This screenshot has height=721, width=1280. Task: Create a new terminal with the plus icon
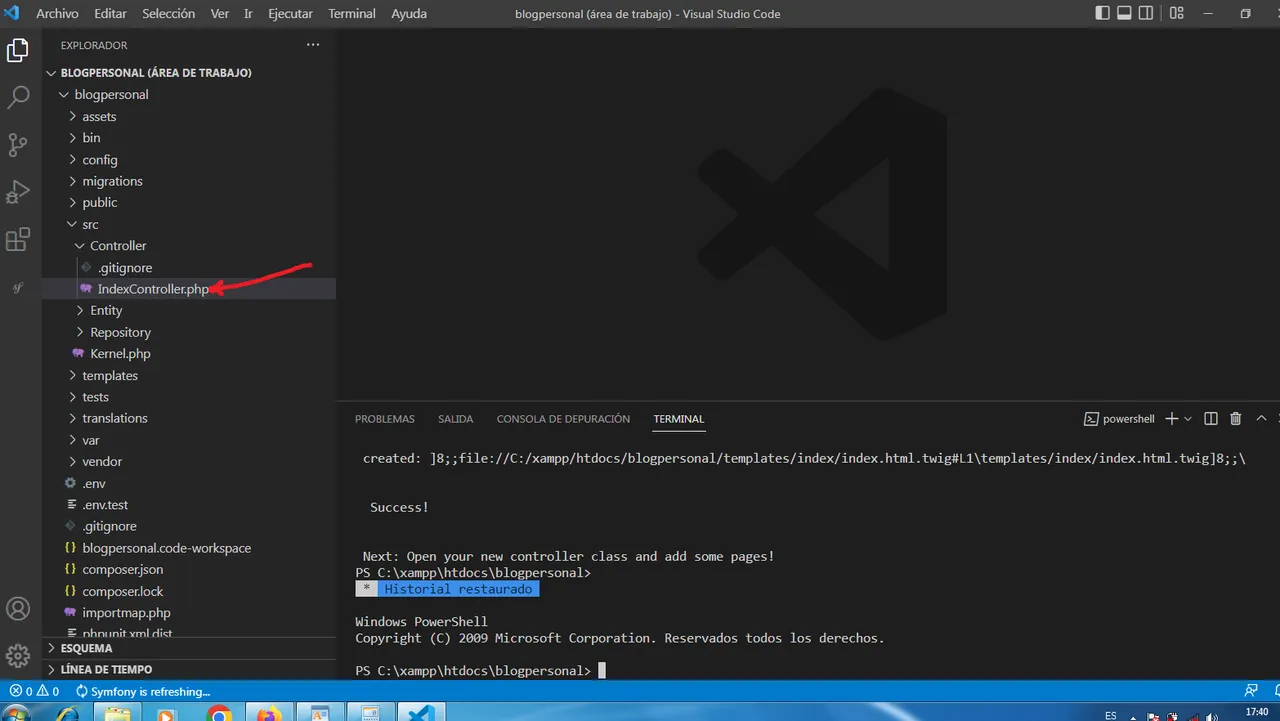coord(1172,419)
